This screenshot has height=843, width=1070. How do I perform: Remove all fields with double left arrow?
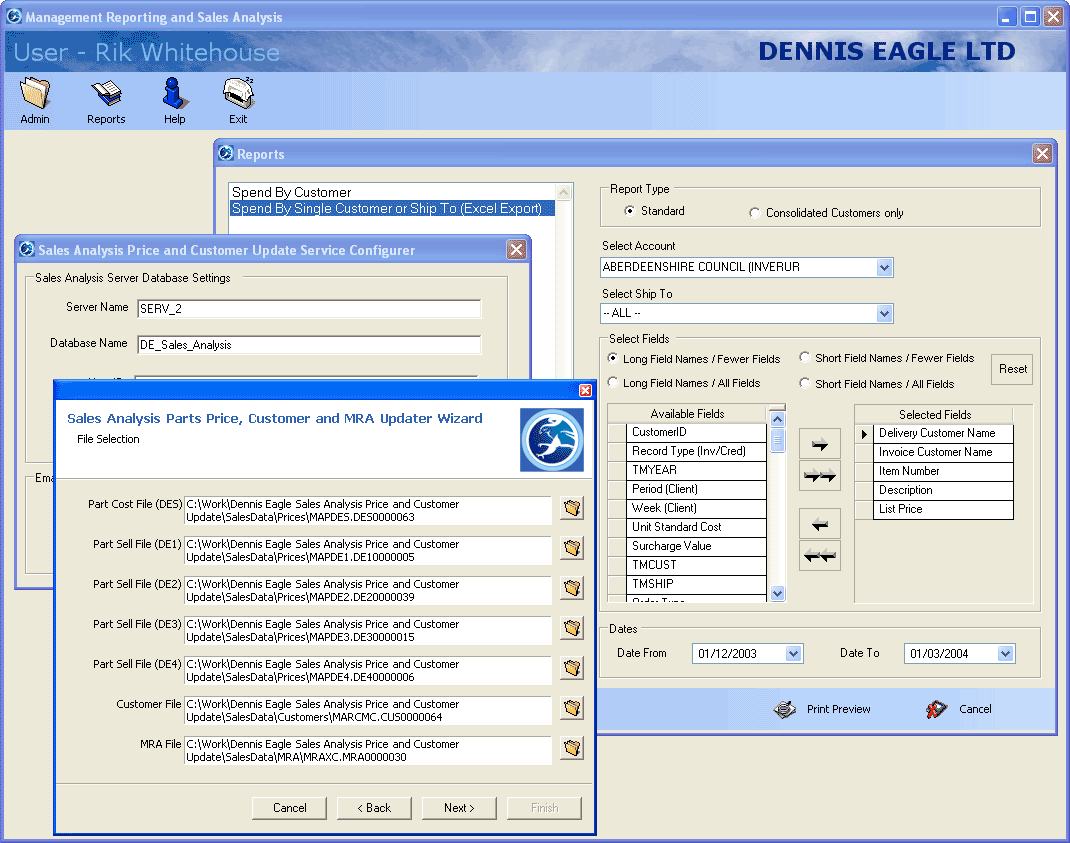click(820, 556)
